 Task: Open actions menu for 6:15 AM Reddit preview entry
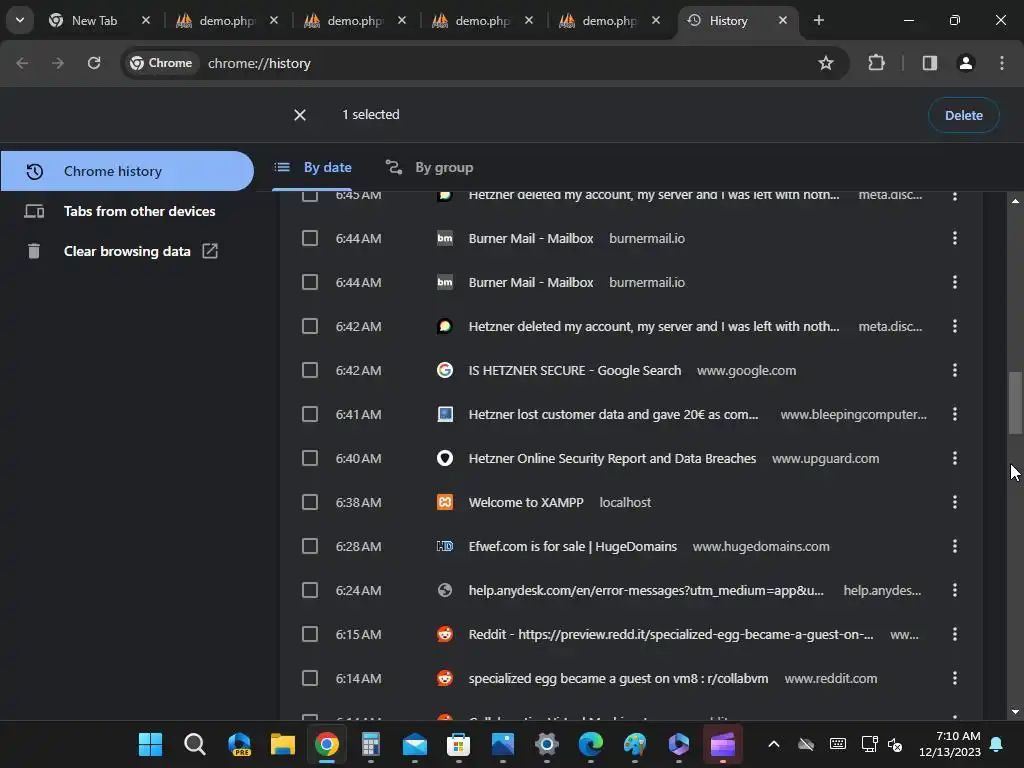(x=955, y=634)
